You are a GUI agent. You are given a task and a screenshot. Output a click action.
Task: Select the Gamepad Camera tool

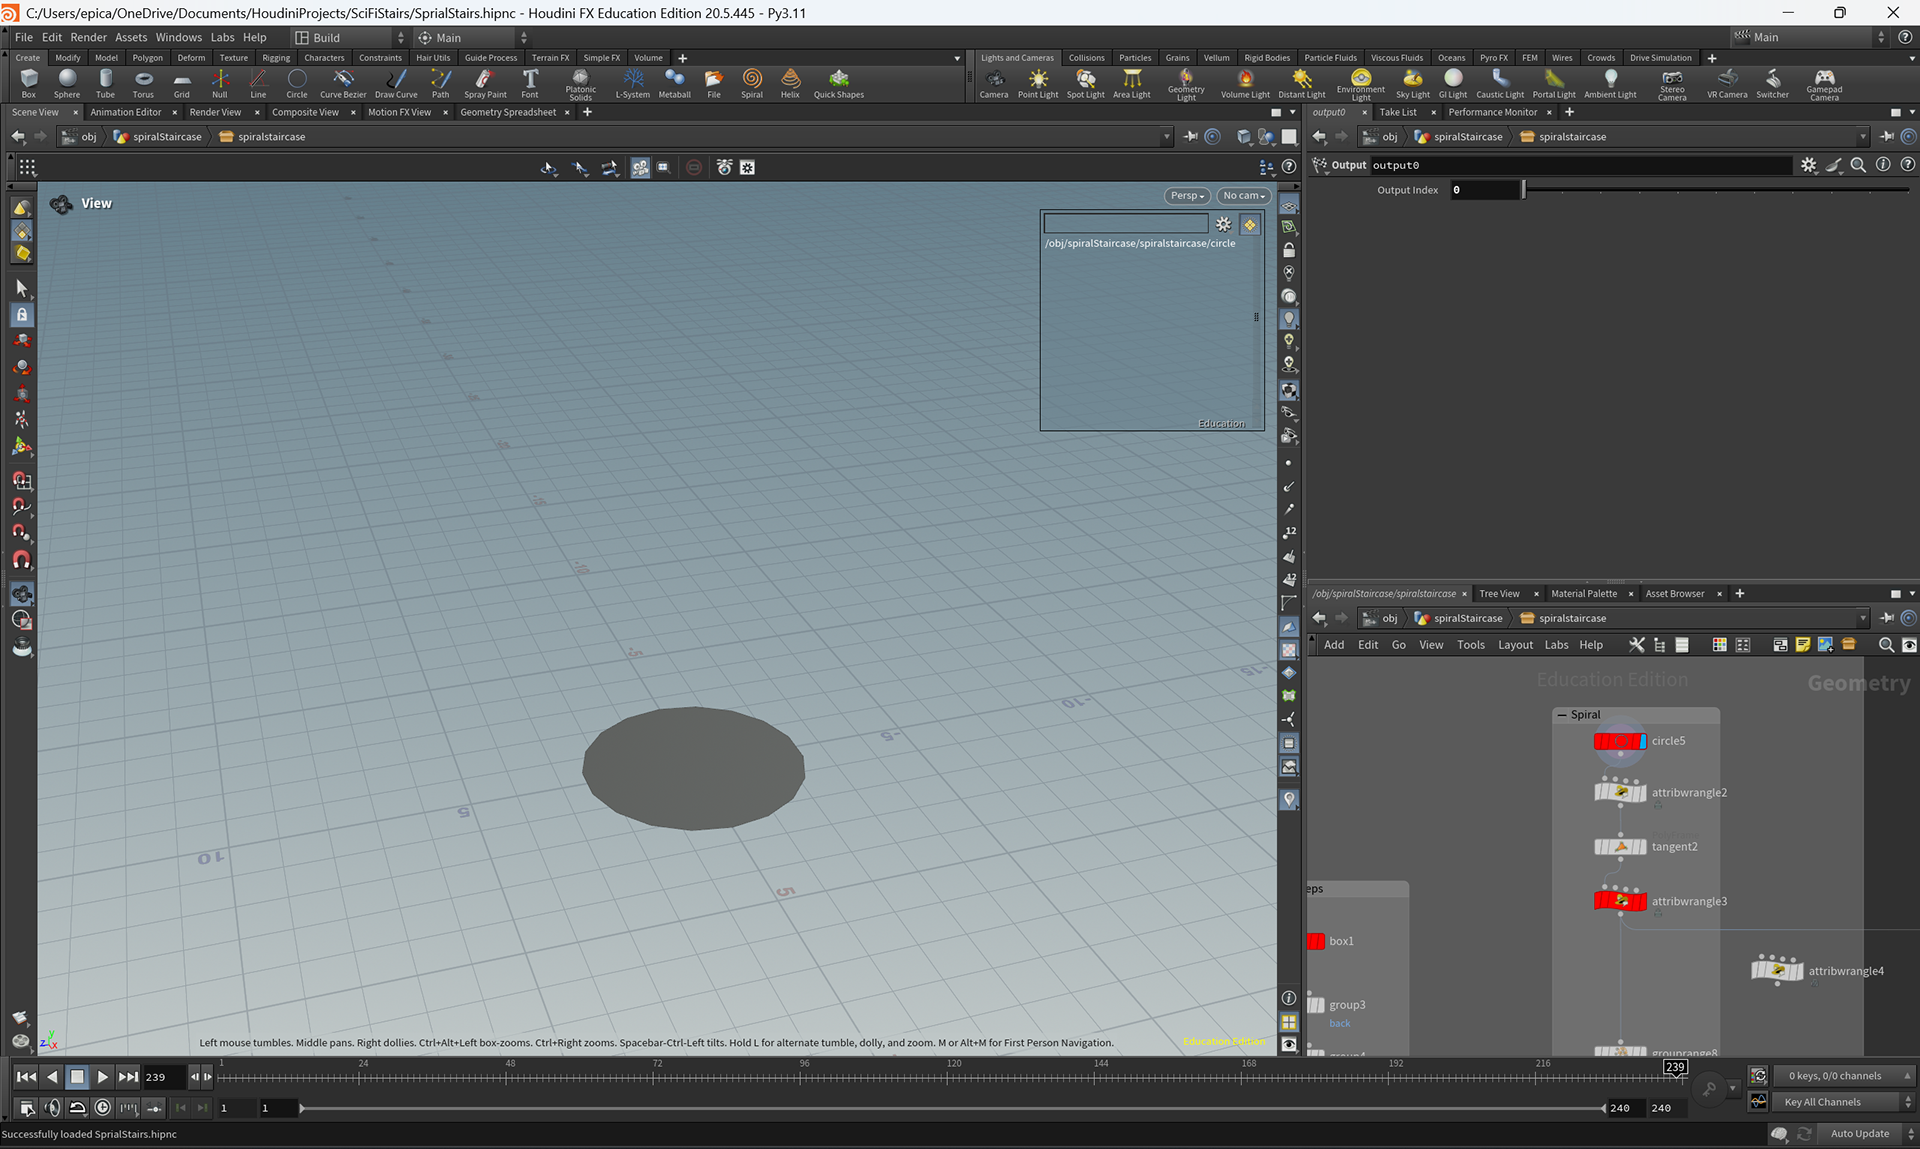click(x=1824, y=85)
